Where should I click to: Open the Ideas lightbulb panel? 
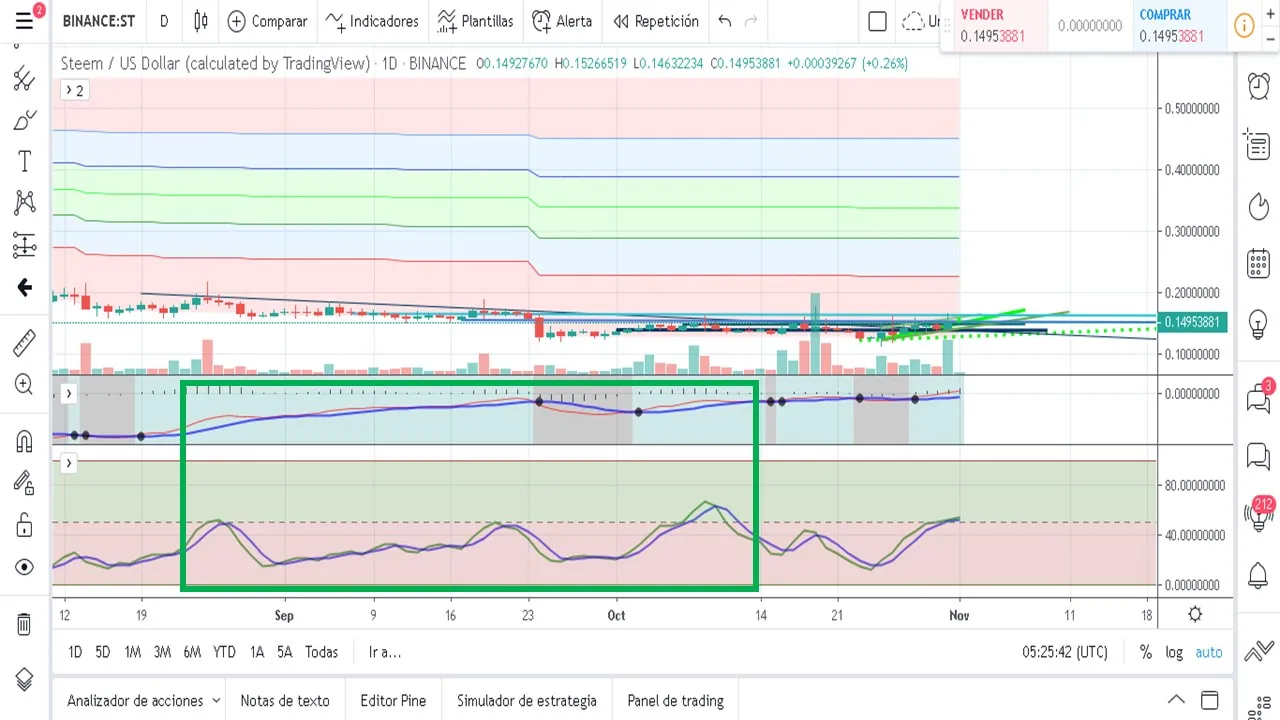click(1258, 323)
